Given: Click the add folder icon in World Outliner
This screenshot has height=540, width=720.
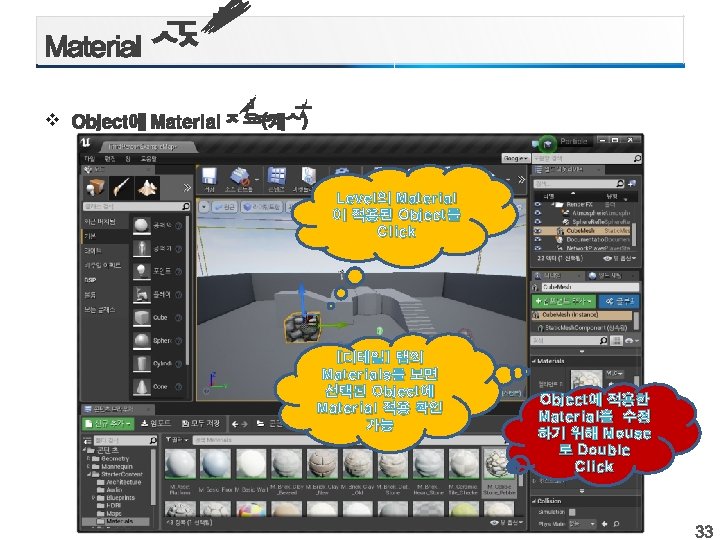Looking at the screenshot, I should (632, 184).
